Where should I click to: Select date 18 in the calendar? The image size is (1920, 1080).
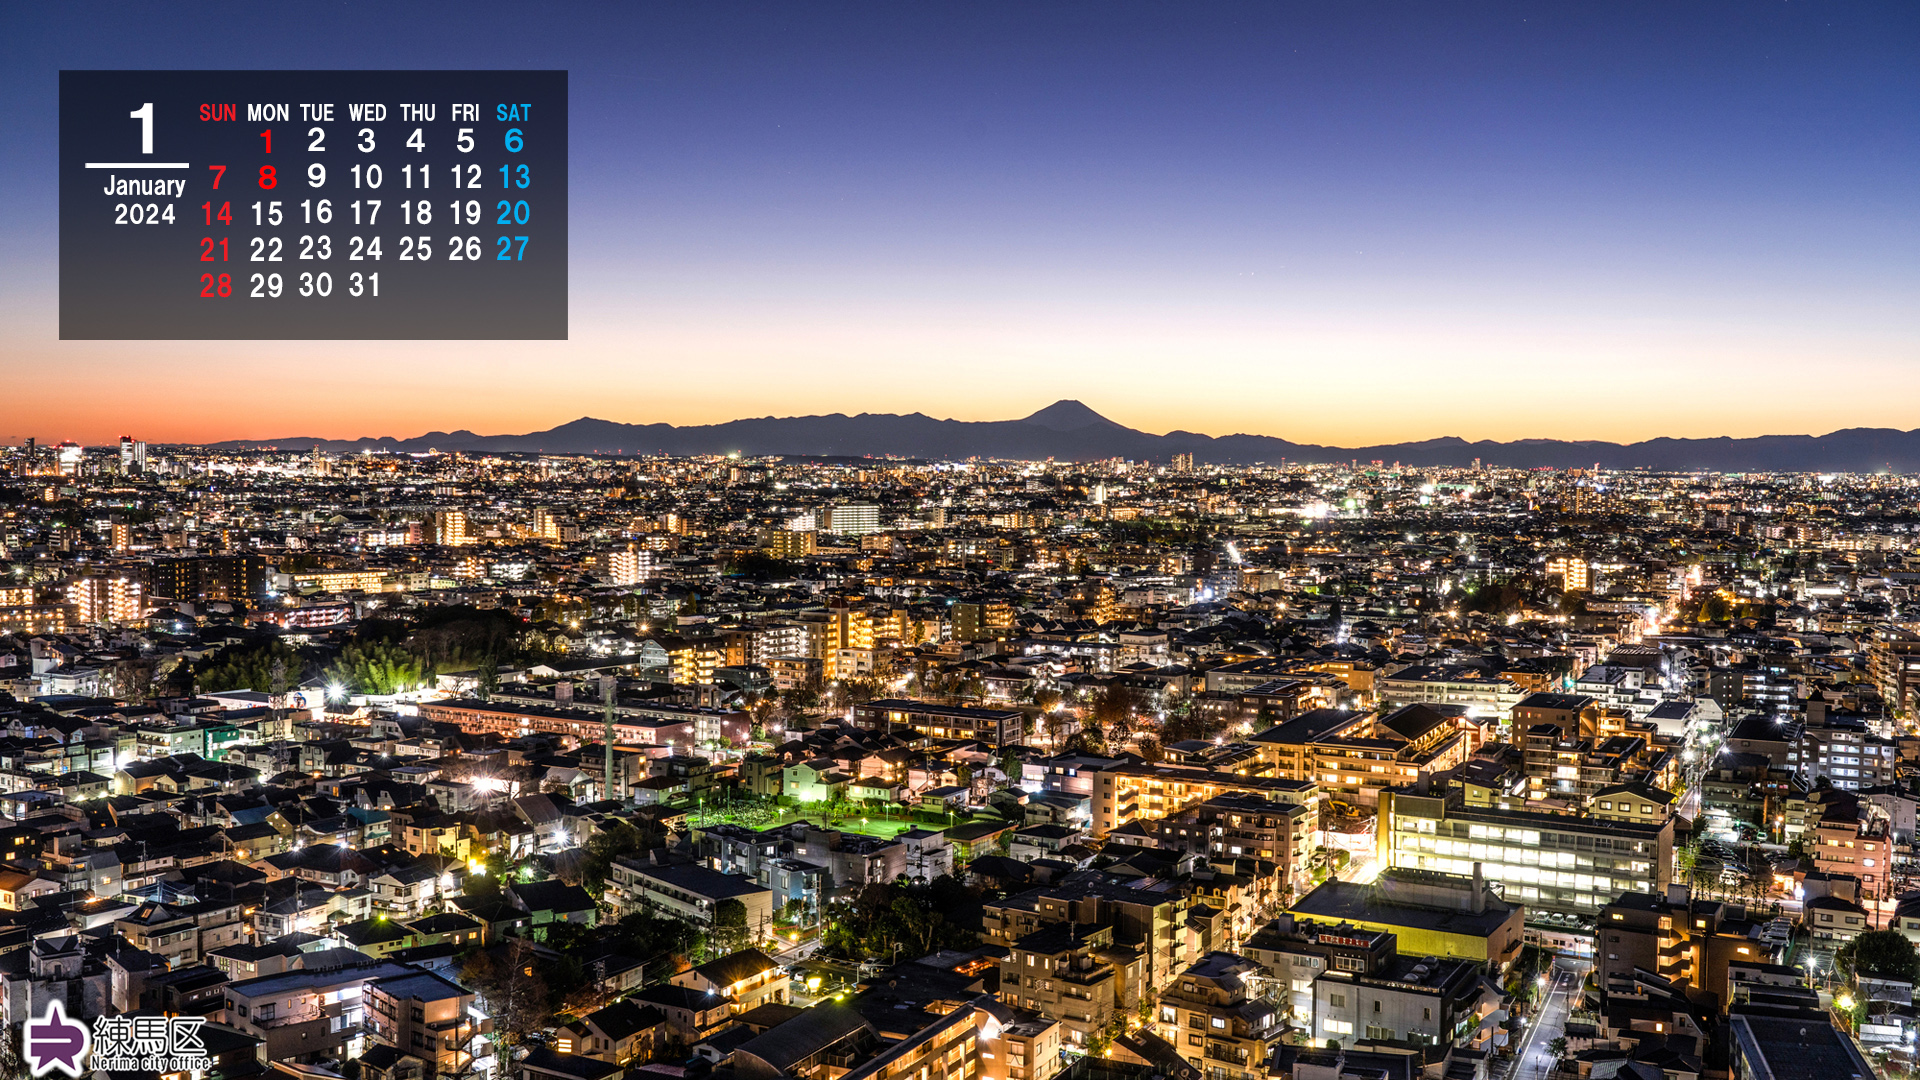point(416,213)
